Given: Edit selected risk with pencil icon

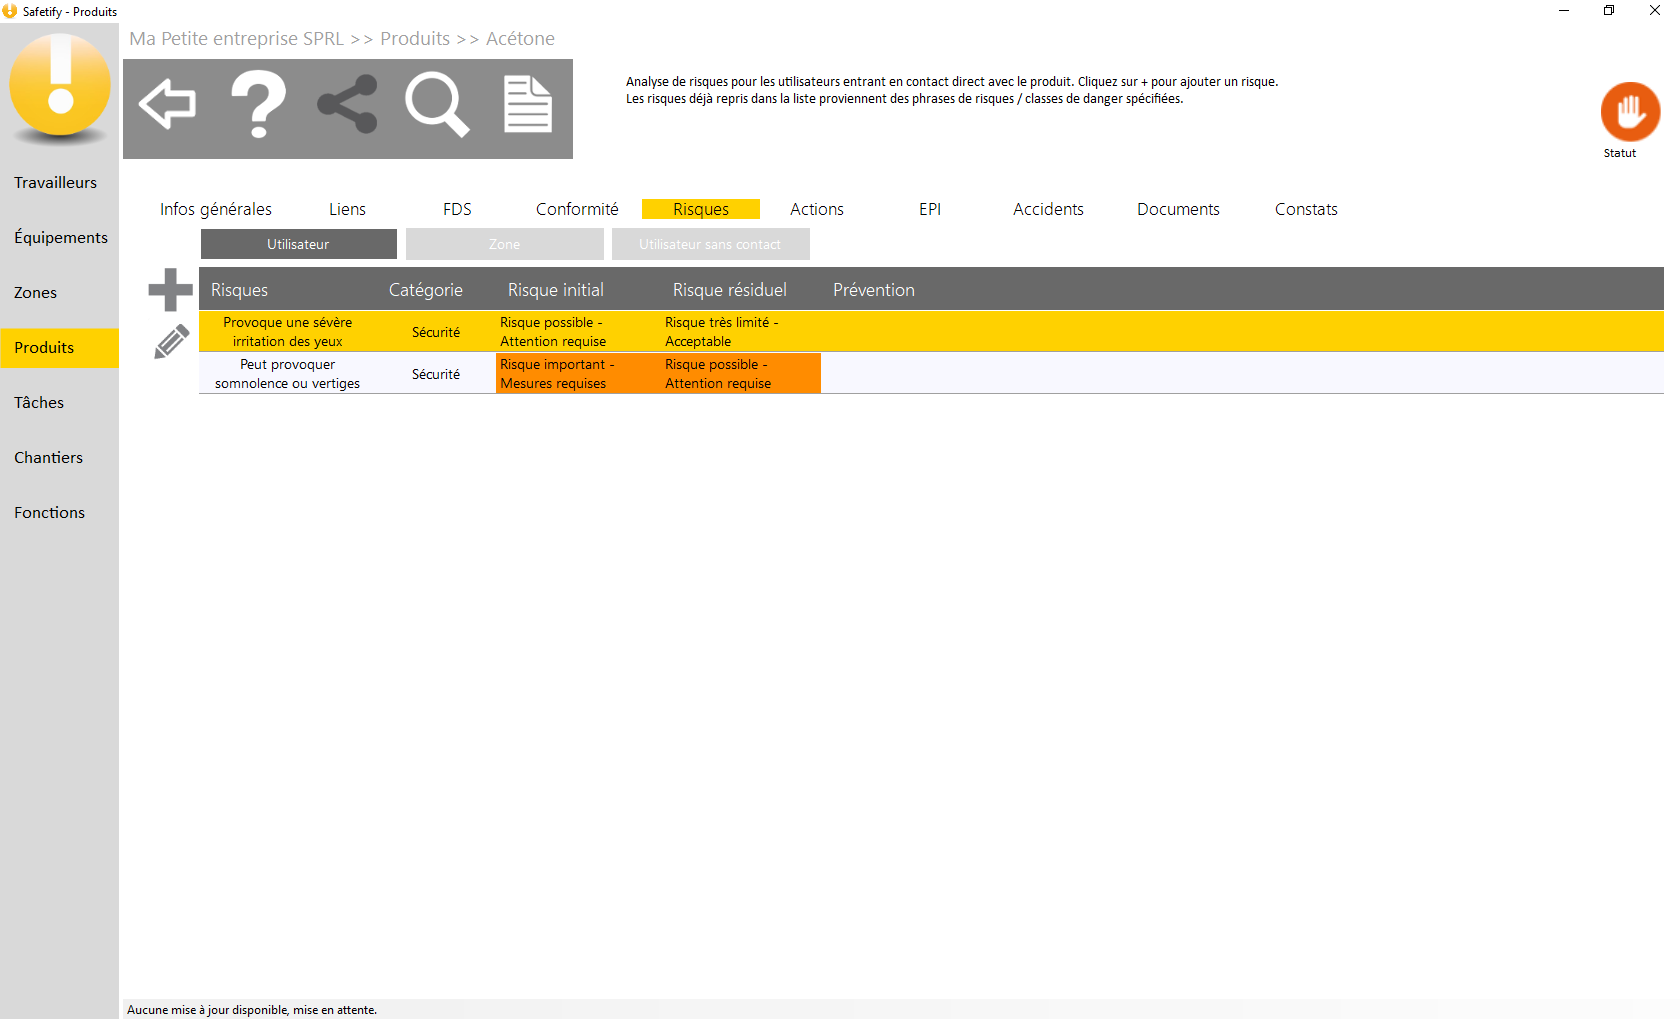Looking at the screenshot, I should pos(171,342).
